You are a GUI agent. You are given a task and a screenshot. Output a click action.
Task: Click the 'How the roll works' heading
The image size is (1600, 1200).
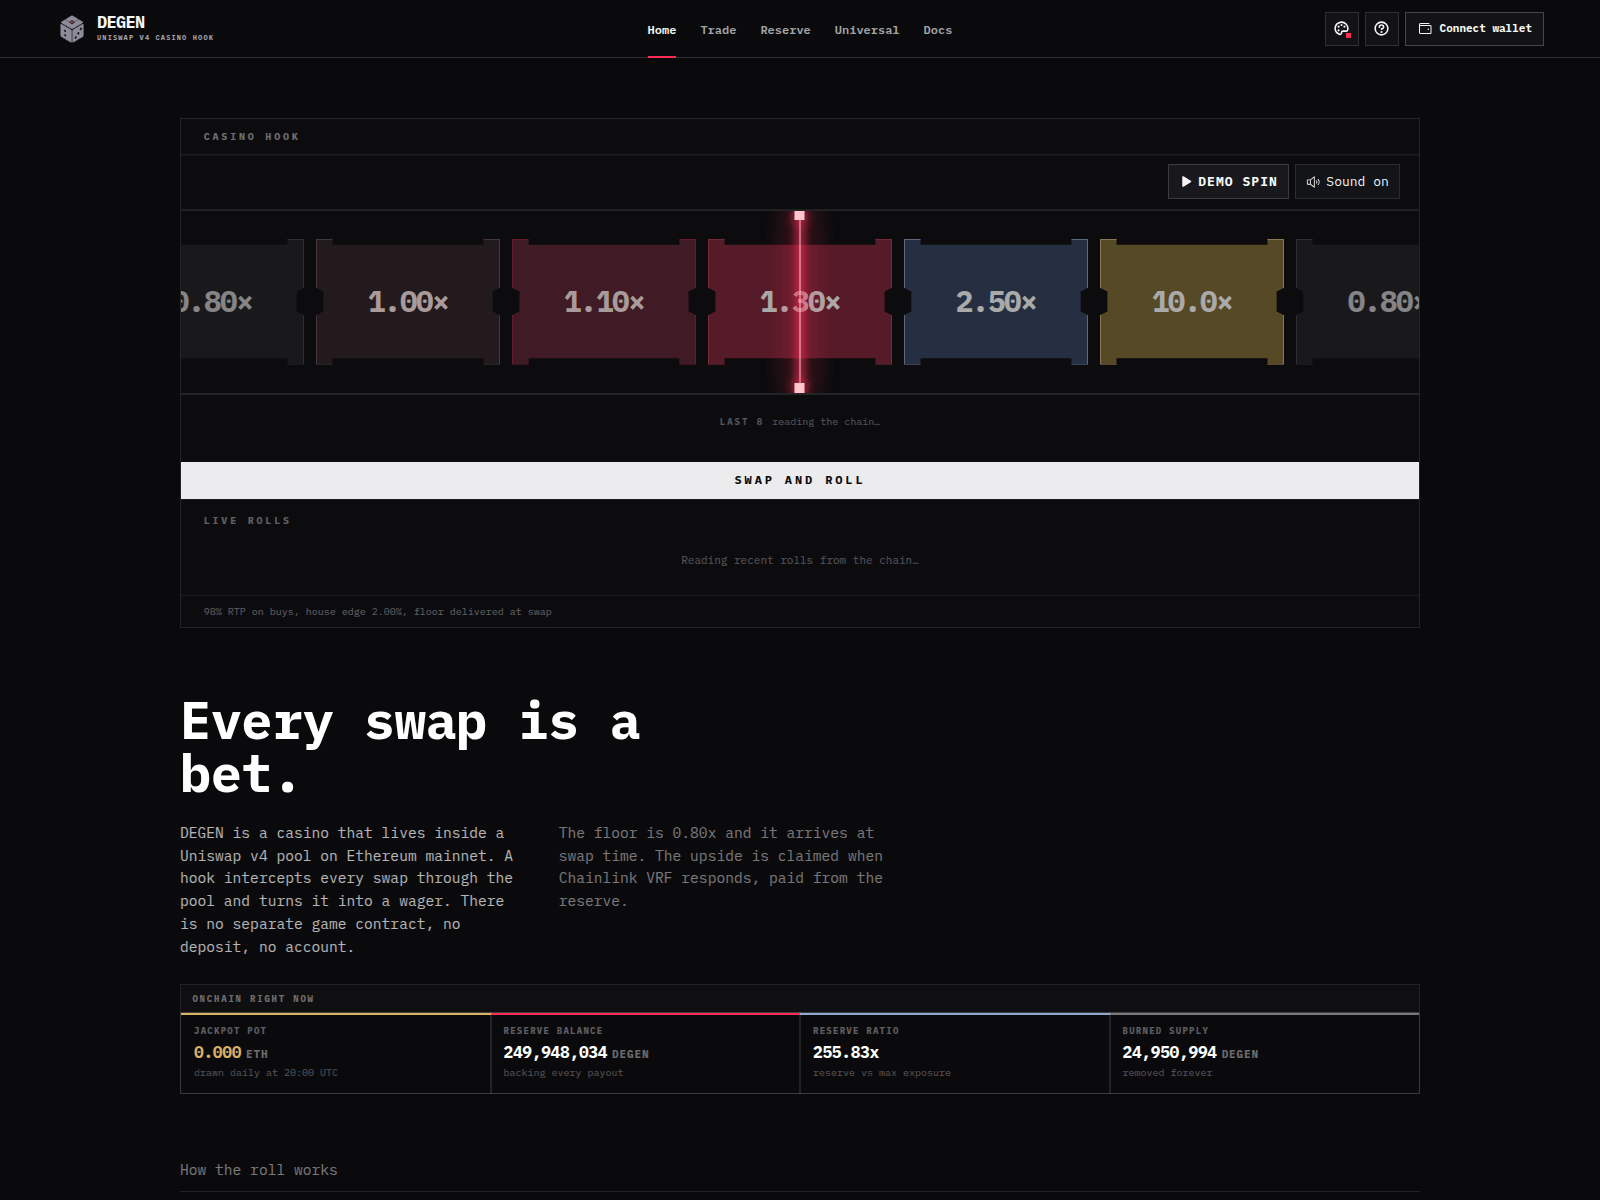click(x=259, y=1170)
